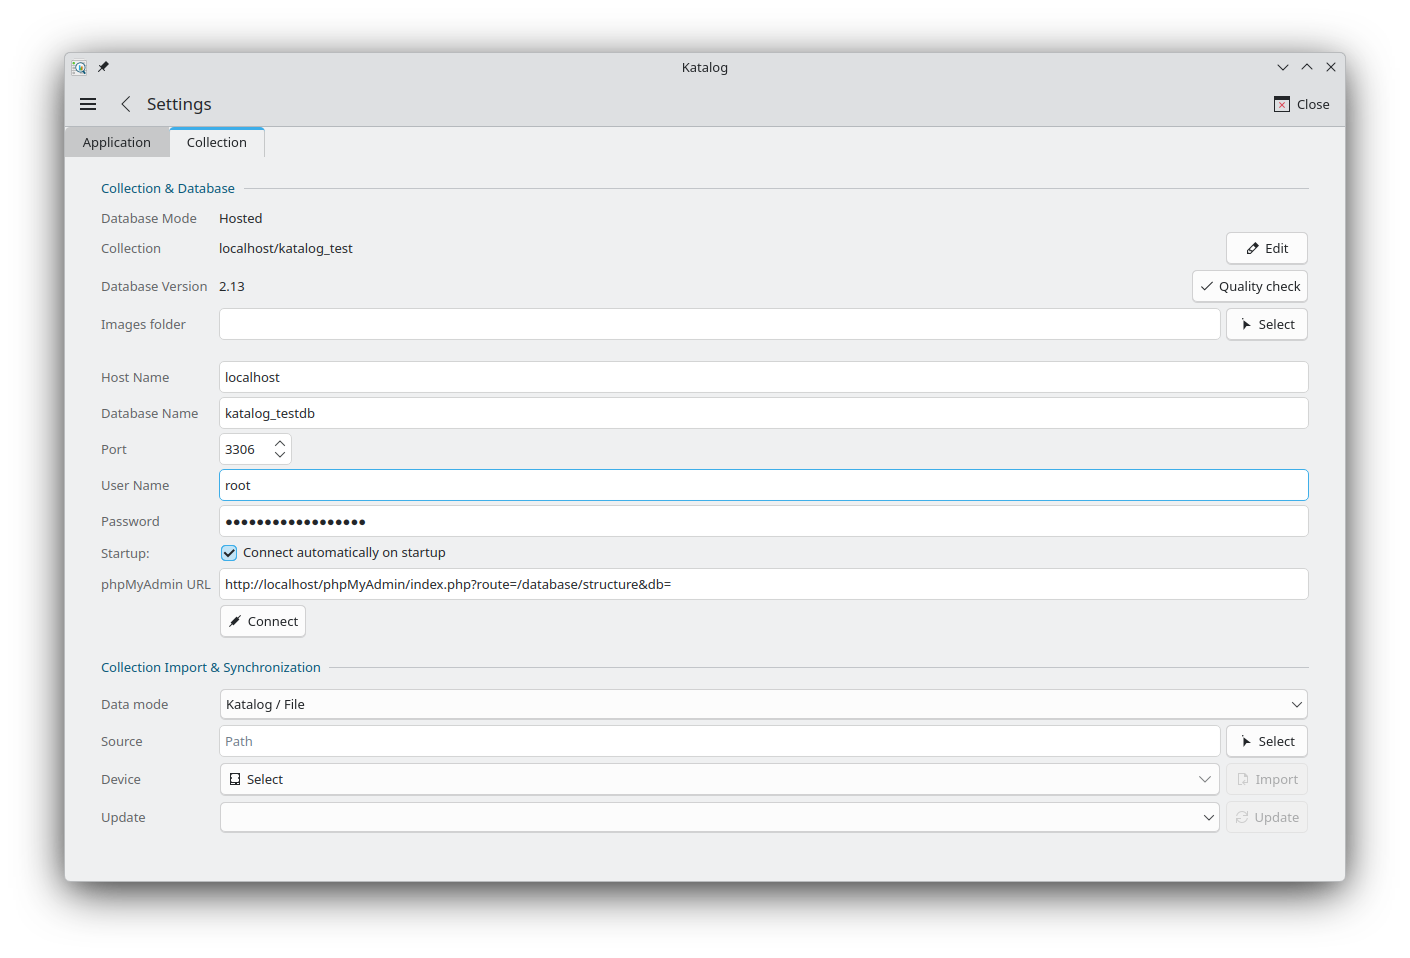1410x958 pixels.
Task: Select the Collection tab
Action: (x=217, y=142)
